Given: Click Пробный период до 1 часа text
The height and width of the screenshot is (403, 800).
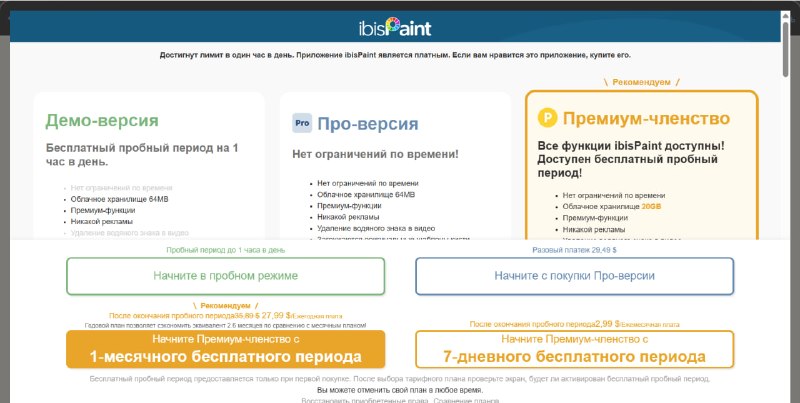Looking at the screenshot, I should pos(226,250).
